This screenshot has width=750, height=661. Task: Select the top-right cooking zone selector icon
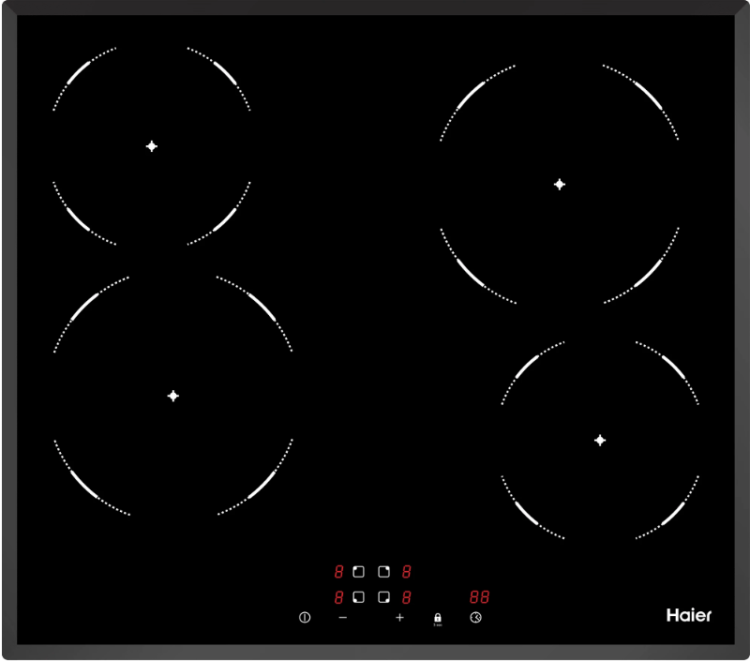tap(384, 572)
